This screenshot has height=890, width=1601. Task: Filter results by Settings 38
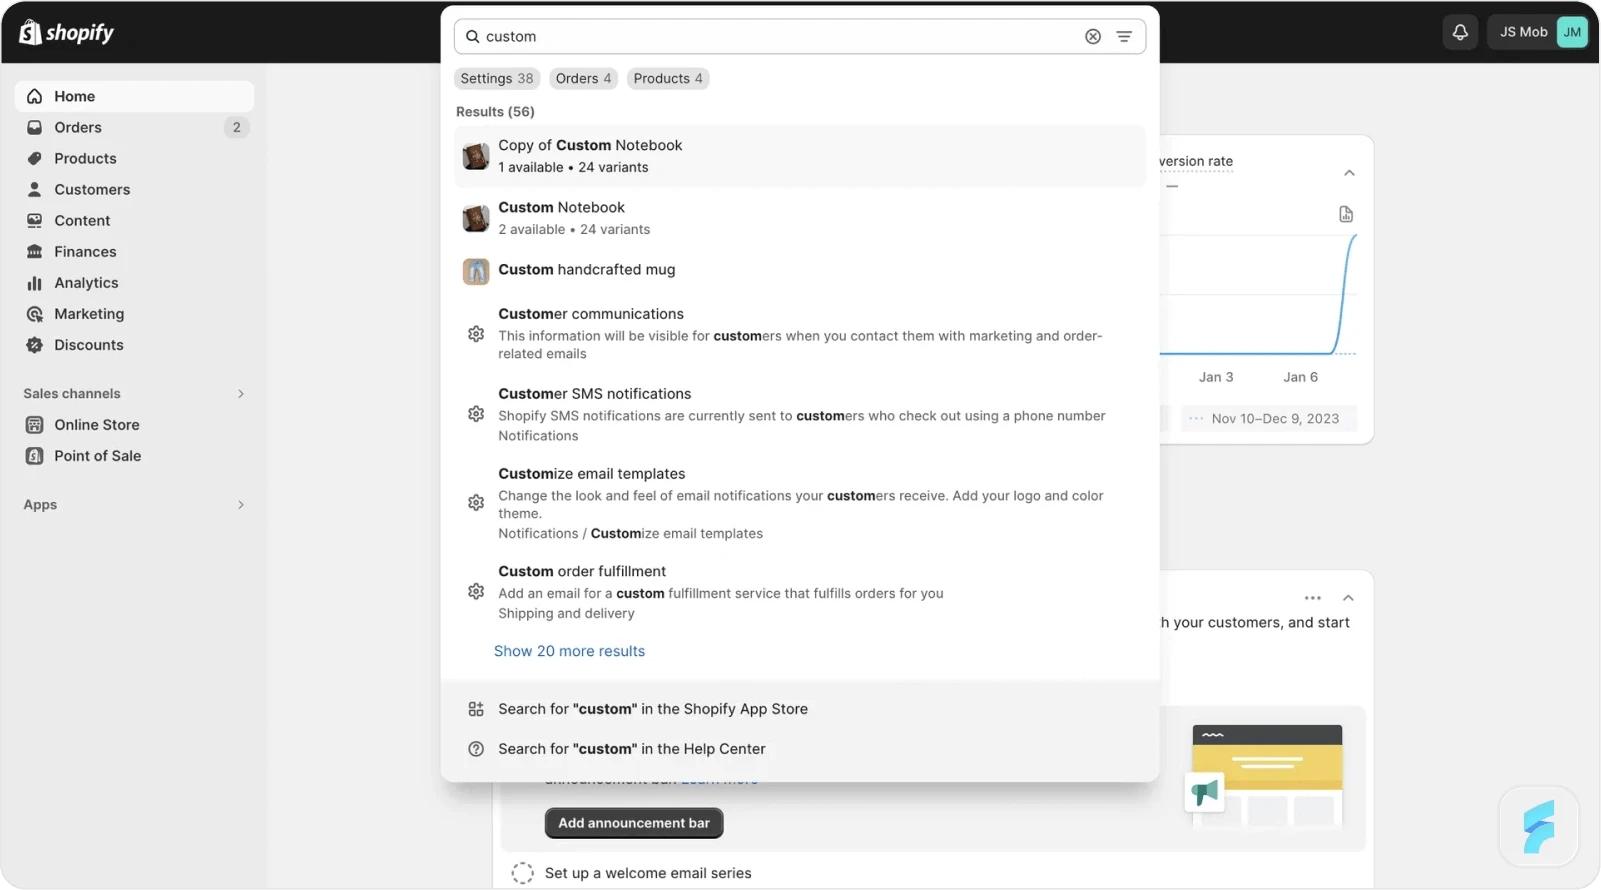coord(497,78)
